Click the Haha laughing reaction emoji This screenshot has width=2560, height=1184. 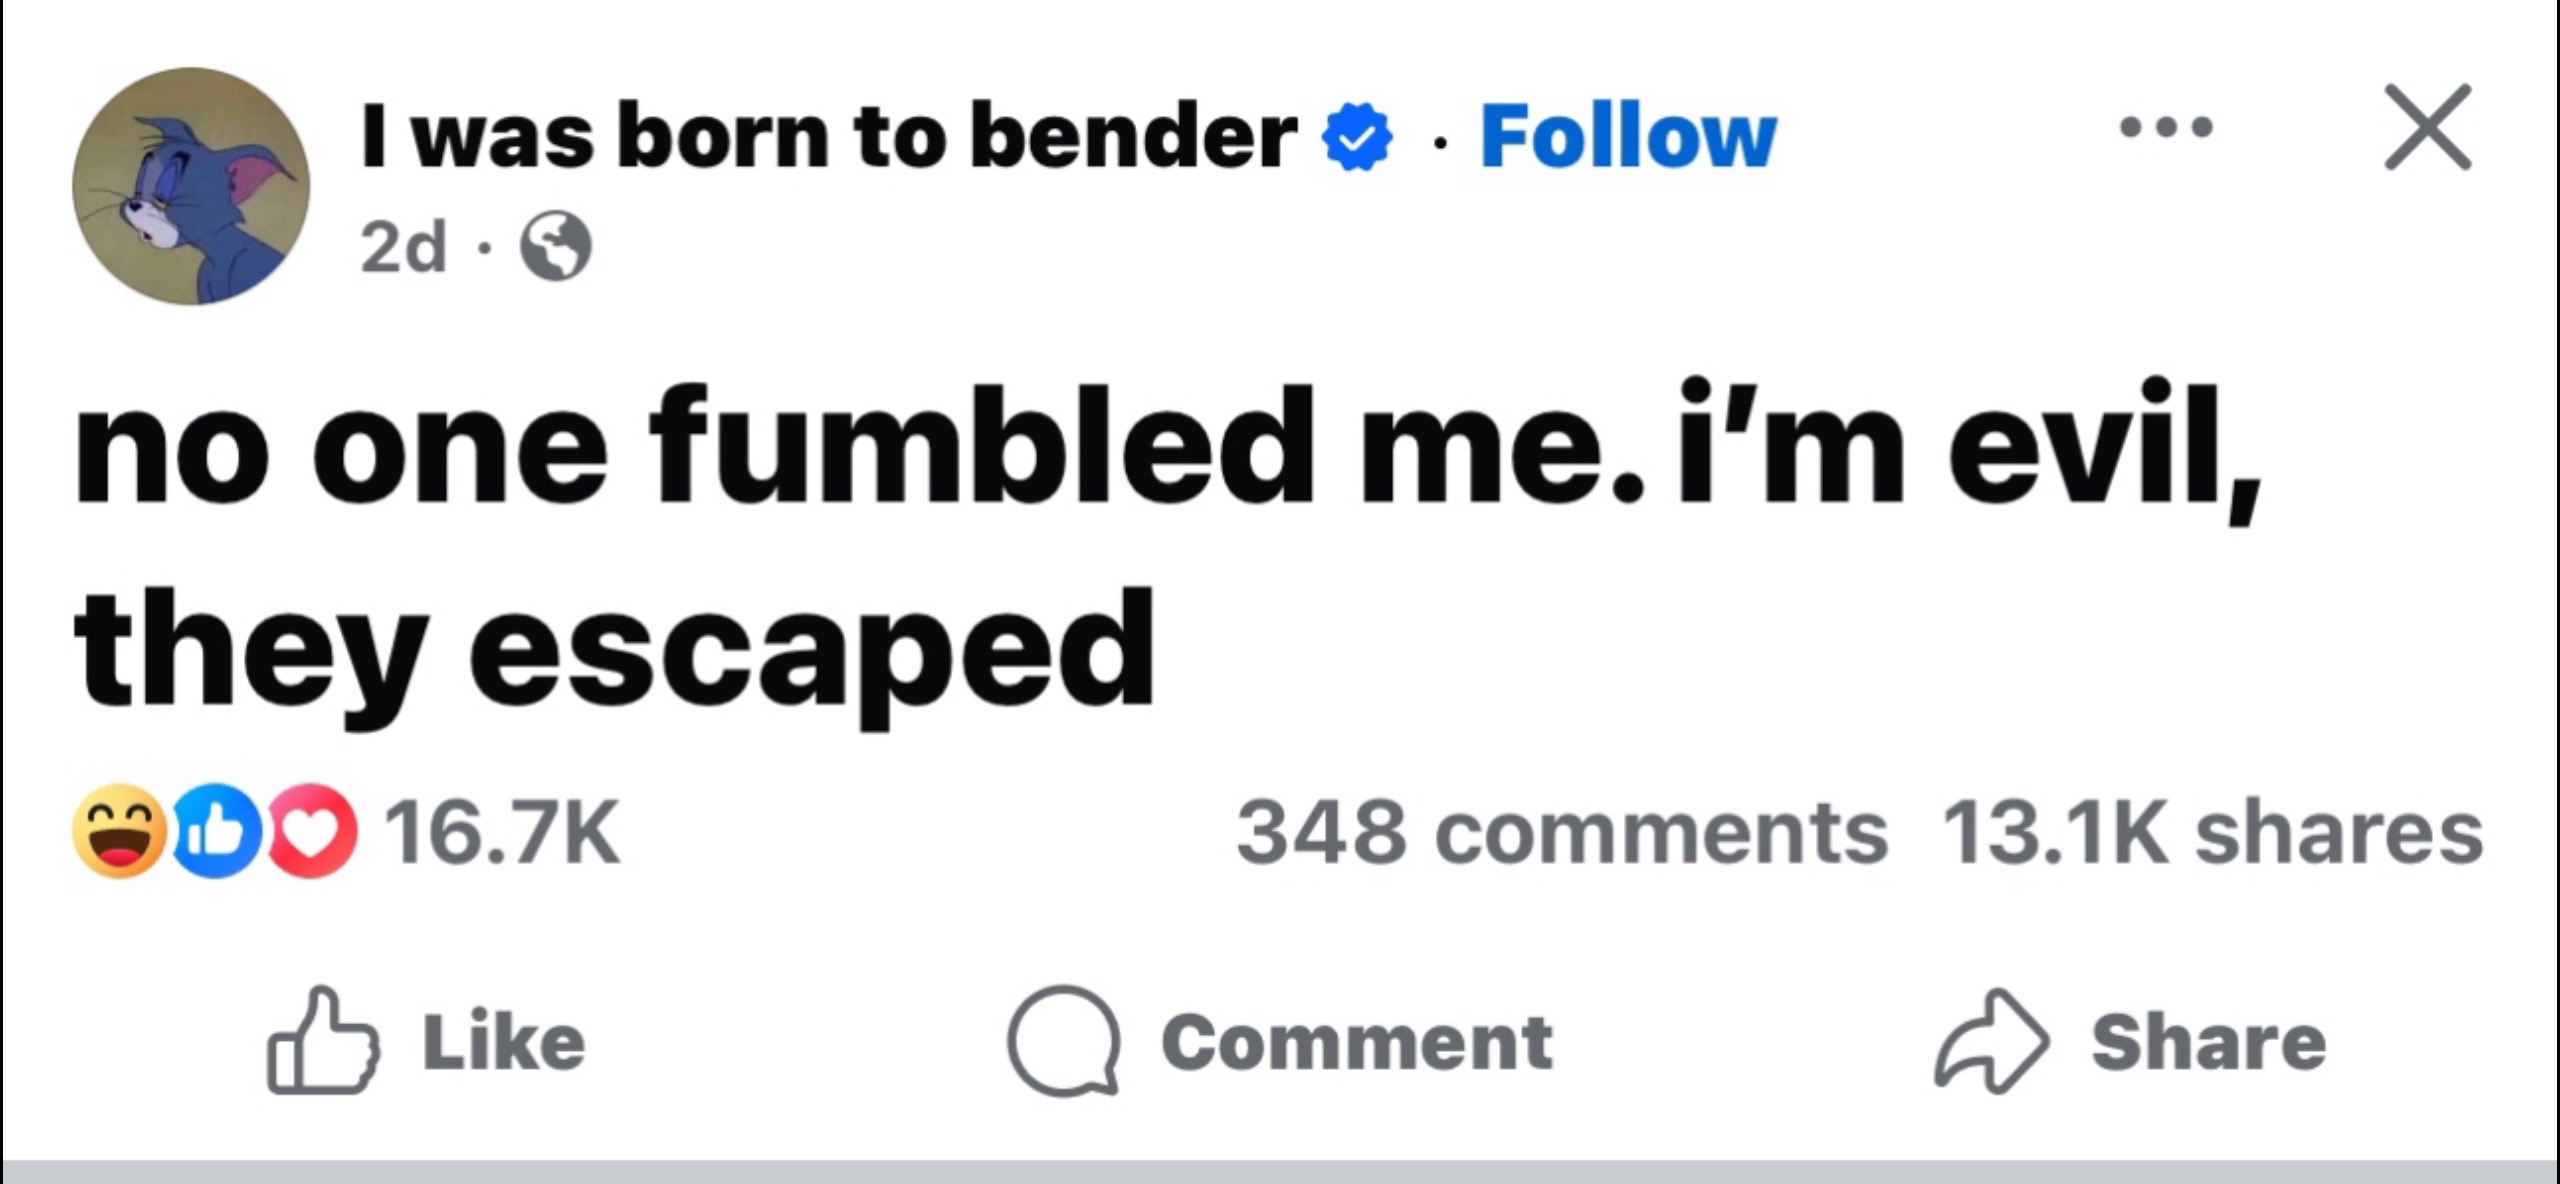tap(118, 832)
